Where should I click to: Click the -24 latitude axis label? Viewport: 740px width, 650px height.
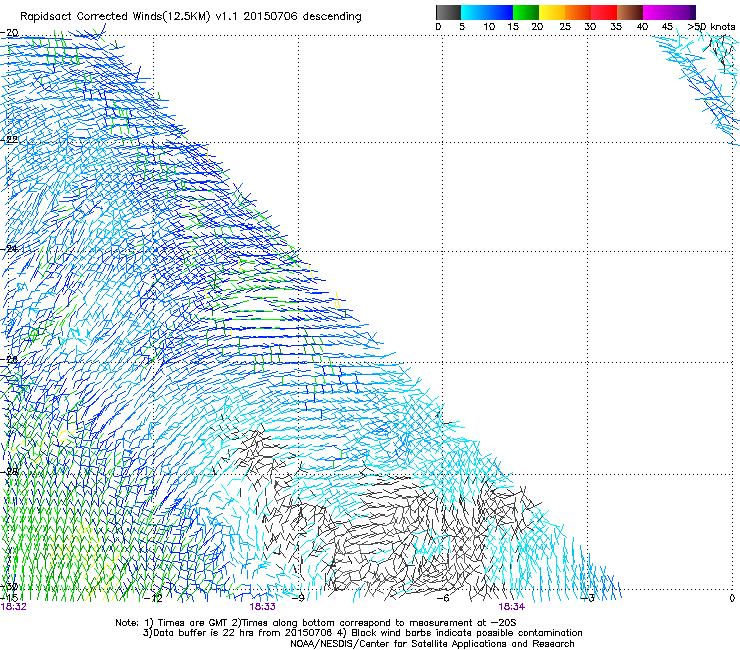9,249
